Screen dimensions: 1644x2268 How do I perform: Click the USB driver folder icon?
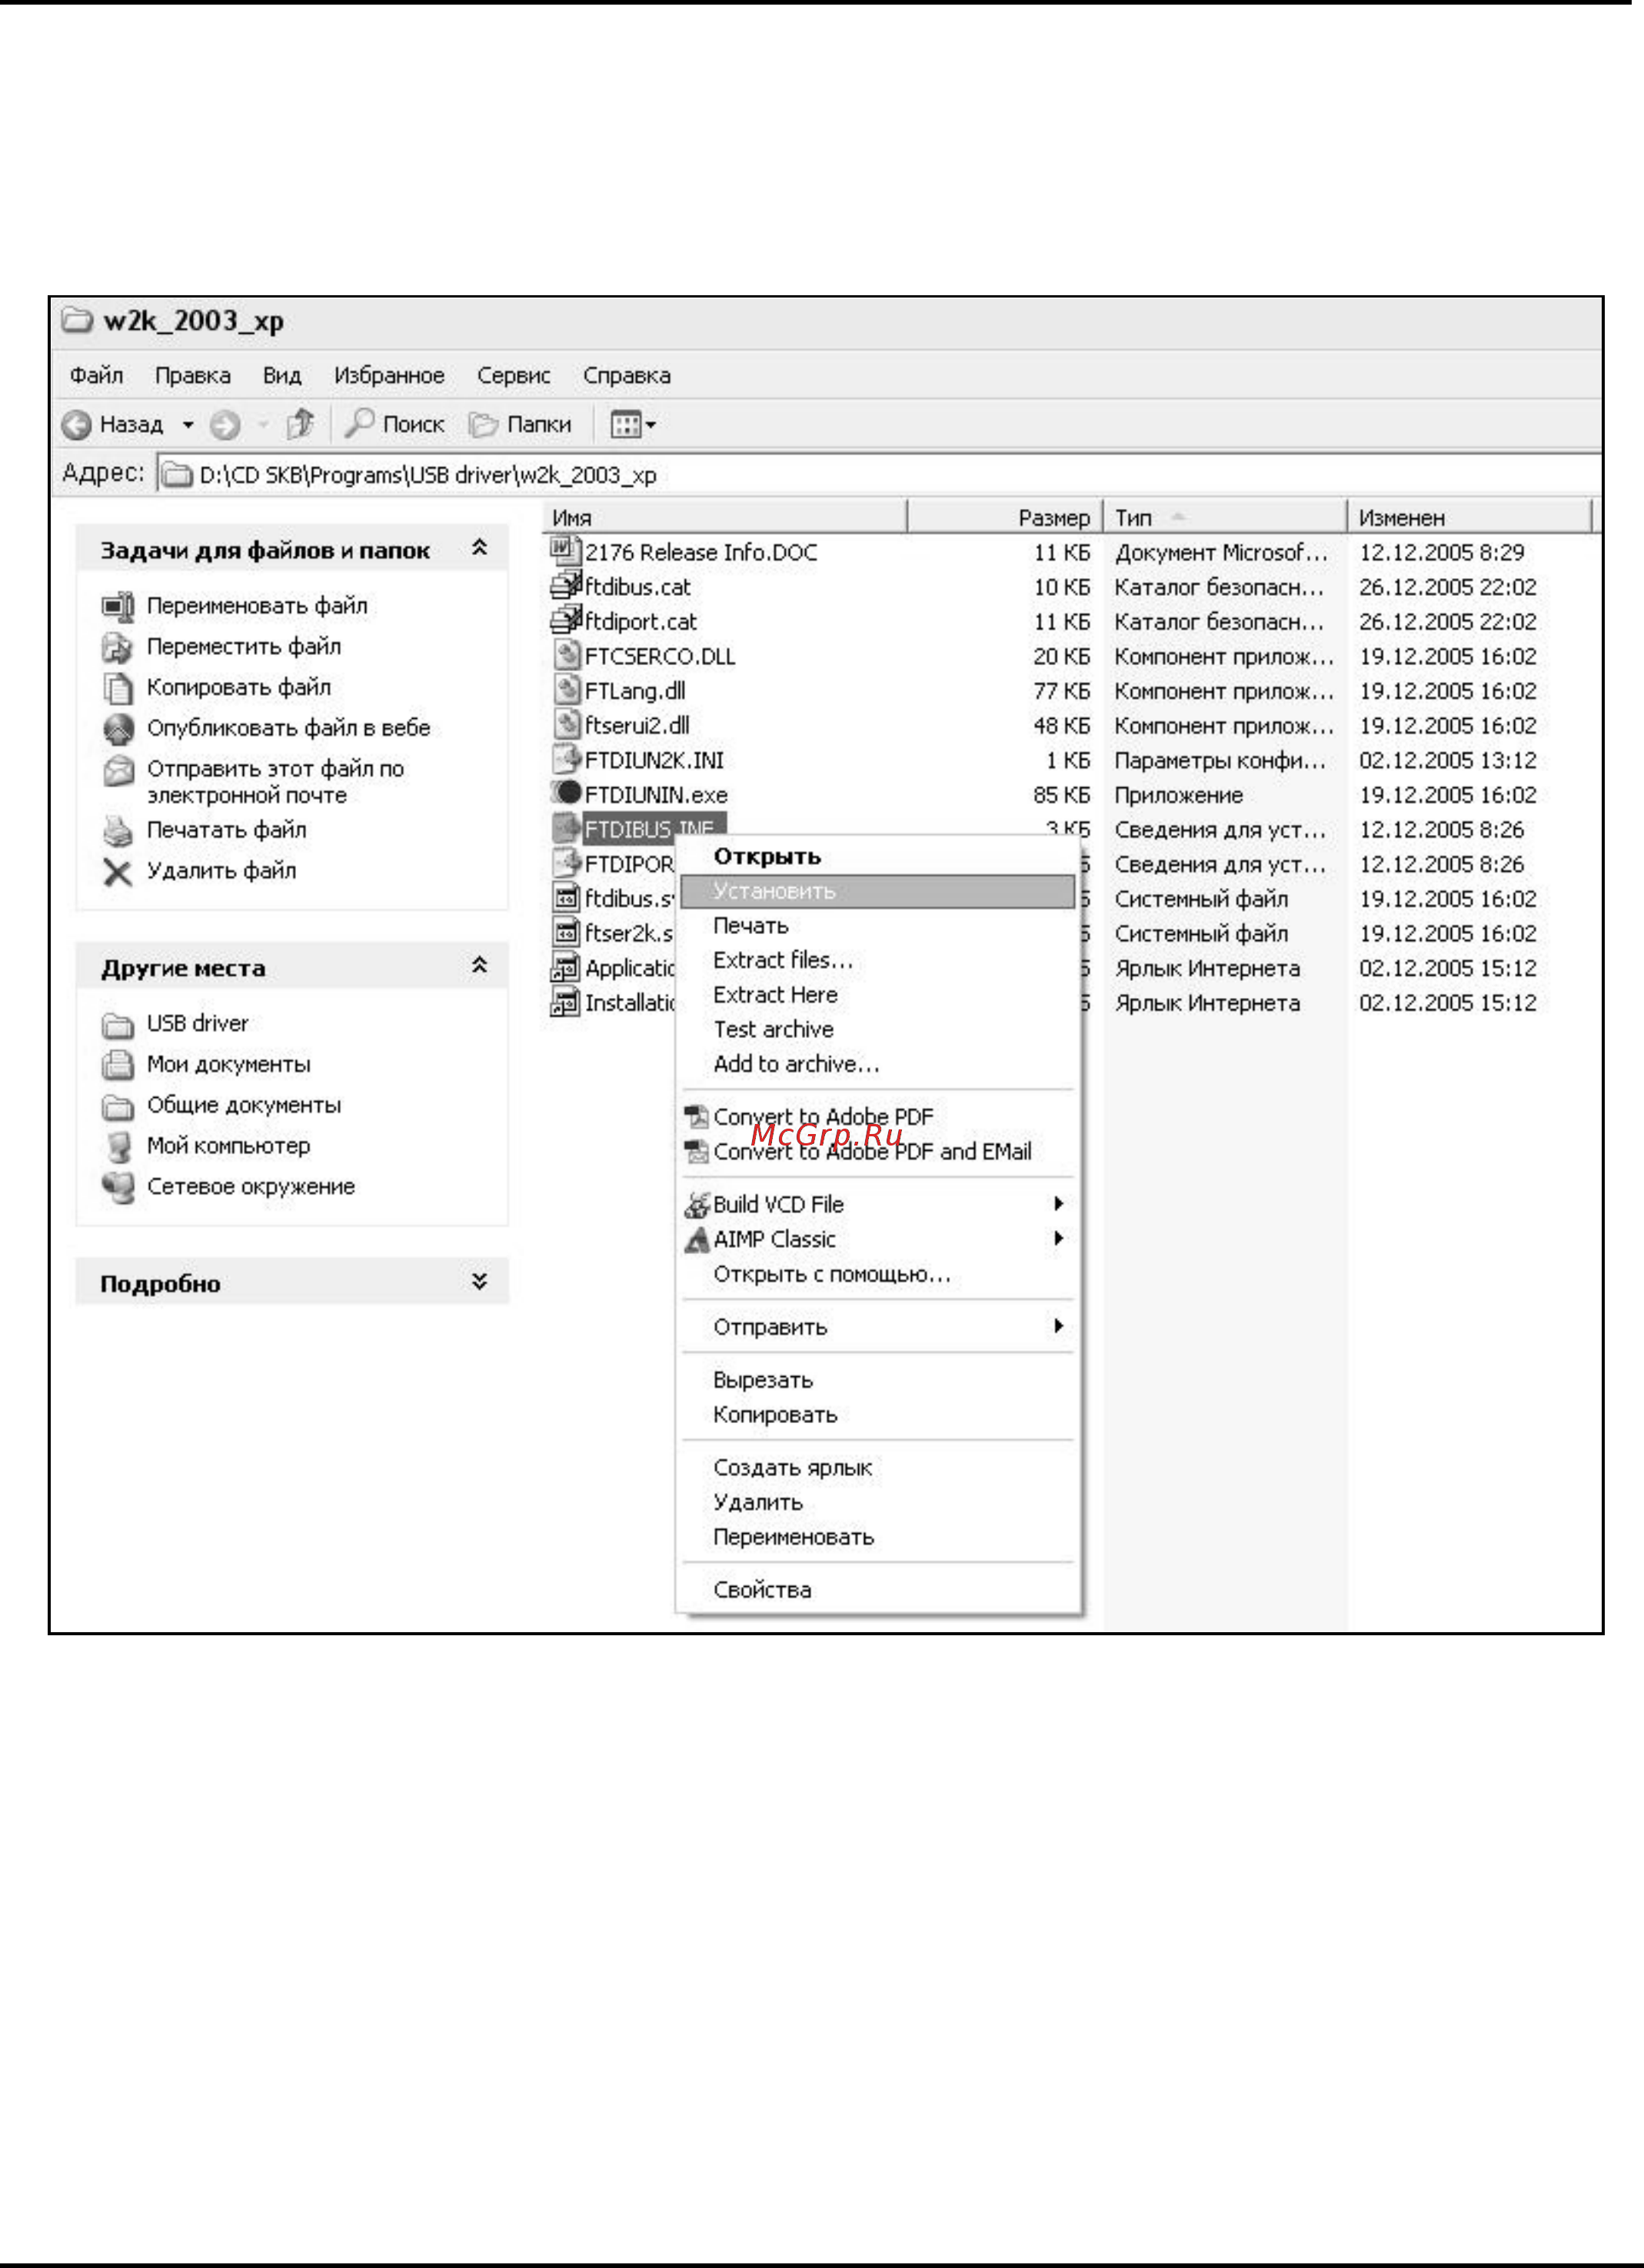(118, 1025)
